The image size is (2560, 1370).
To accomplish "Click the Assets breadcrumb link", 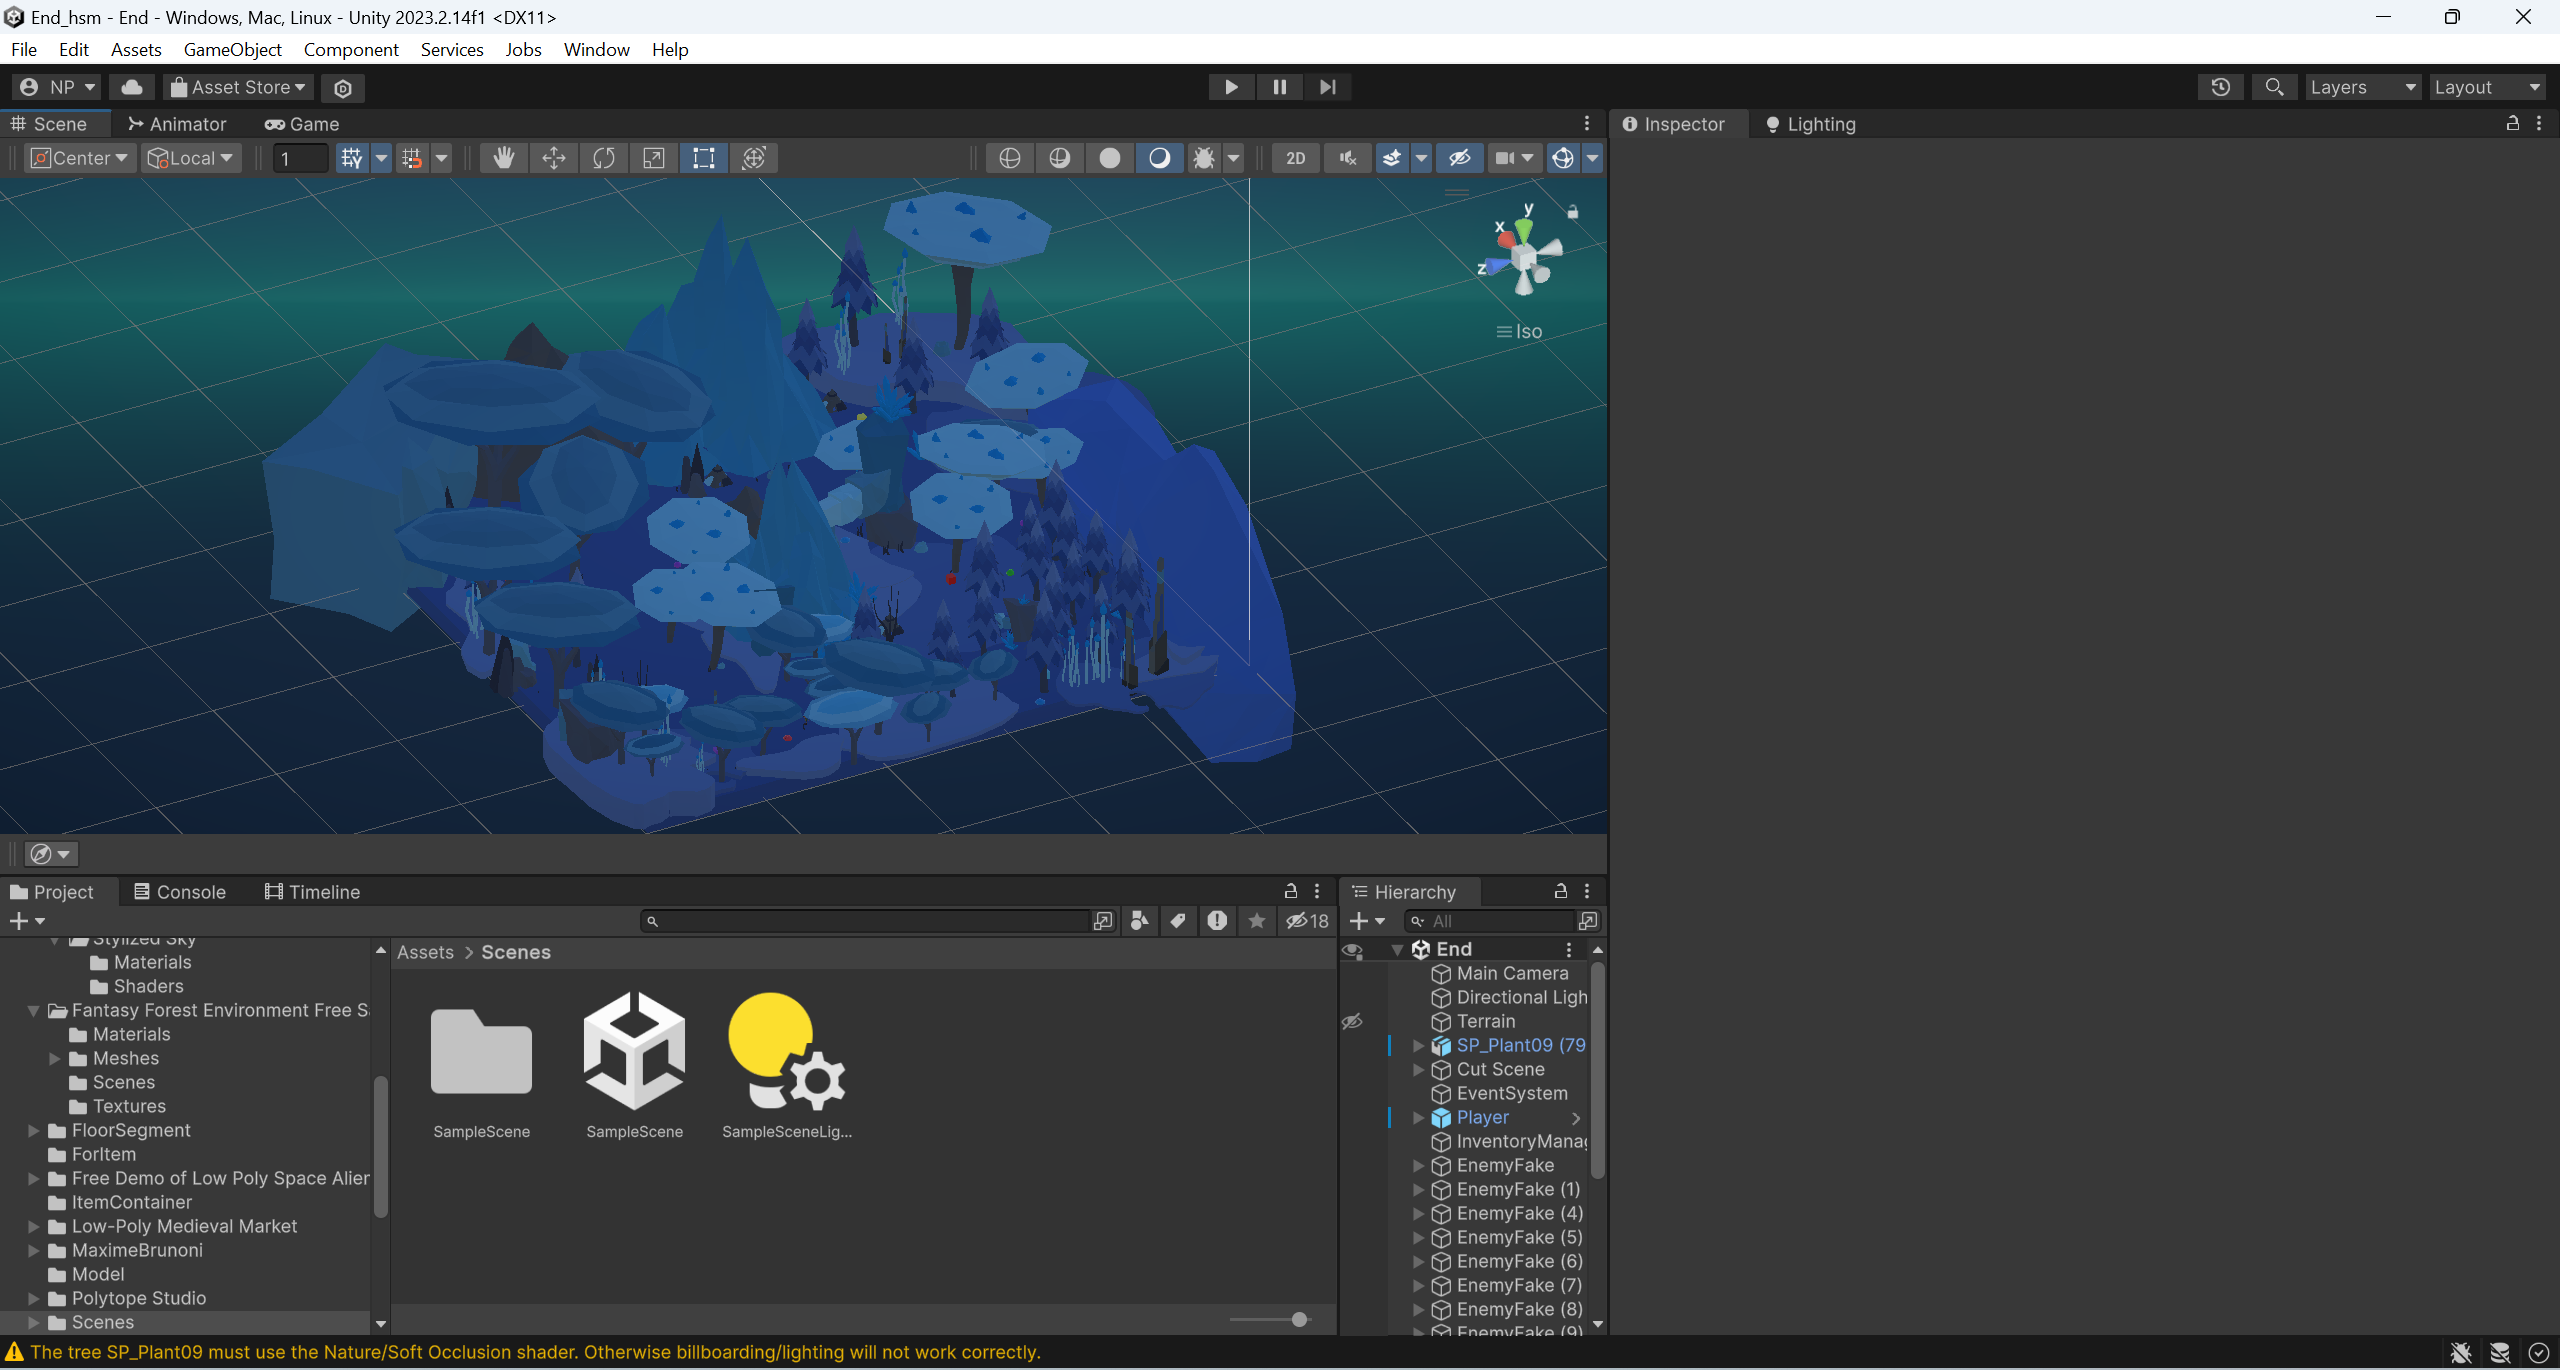I will point(425,952).
